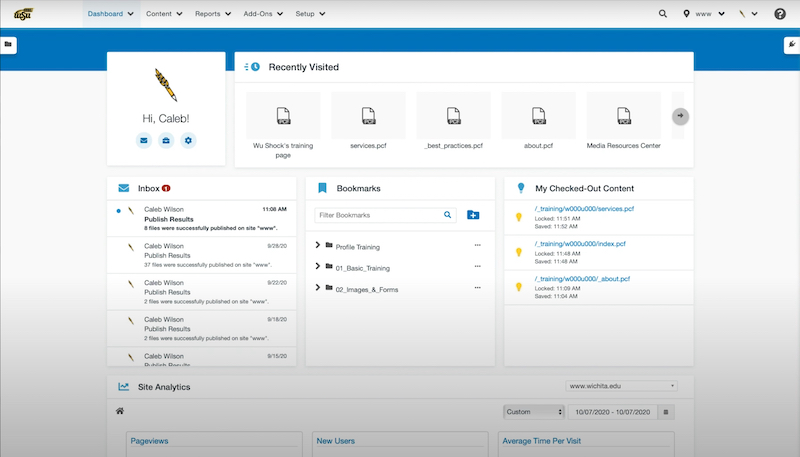The image size is (800, 457).
Task: Open the date range calendar icon
Action: (666, 412)
